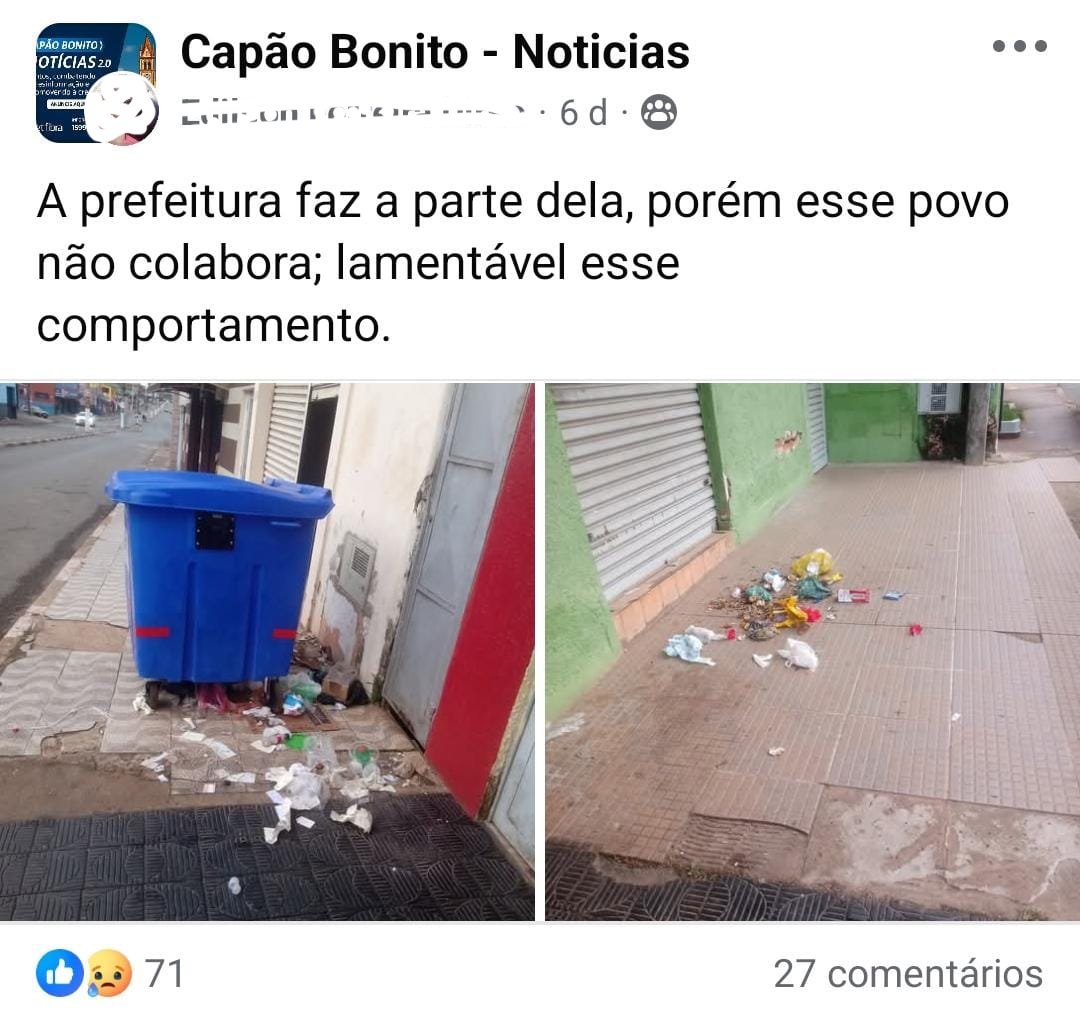Click the post text starting "A prefeitura faz"

coord(523,263)
